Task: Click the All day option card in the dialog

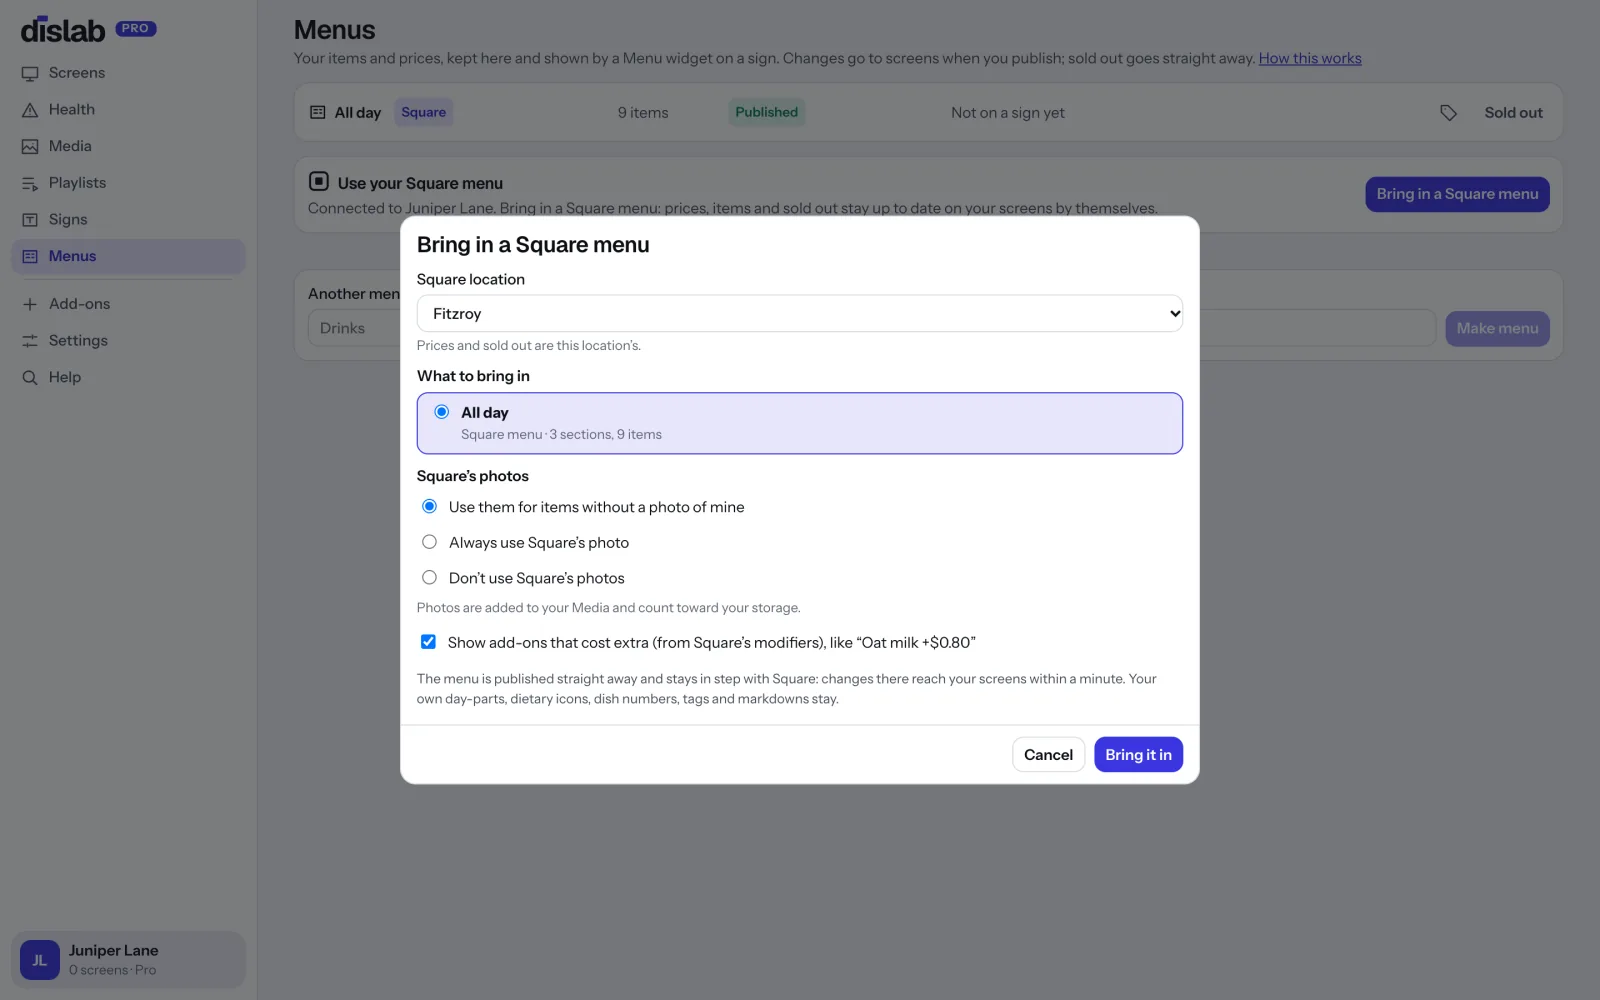Action: pos(800,423)
